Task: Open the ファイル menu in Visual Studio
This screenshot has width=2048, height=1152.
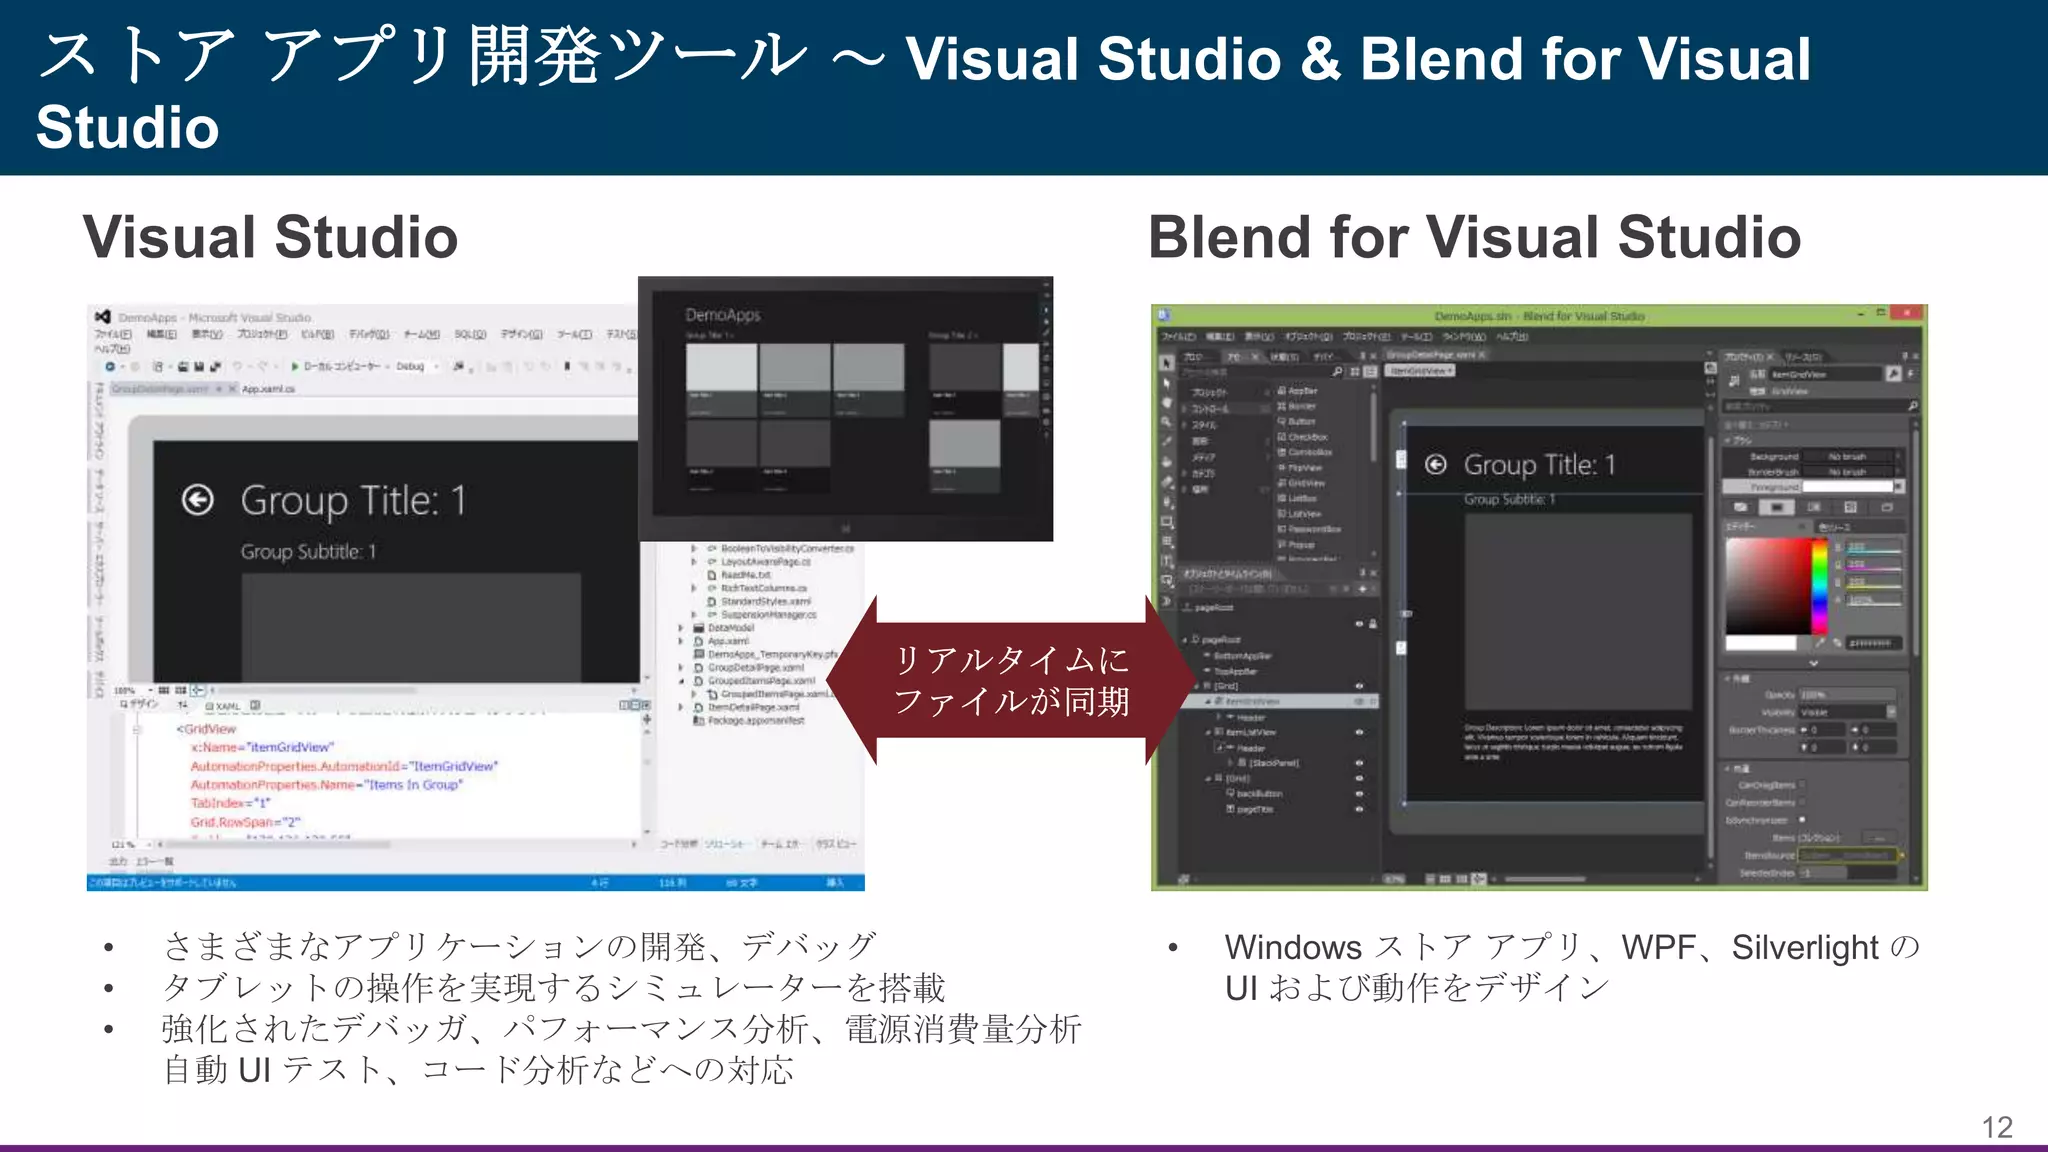Action: click(112, 335)
